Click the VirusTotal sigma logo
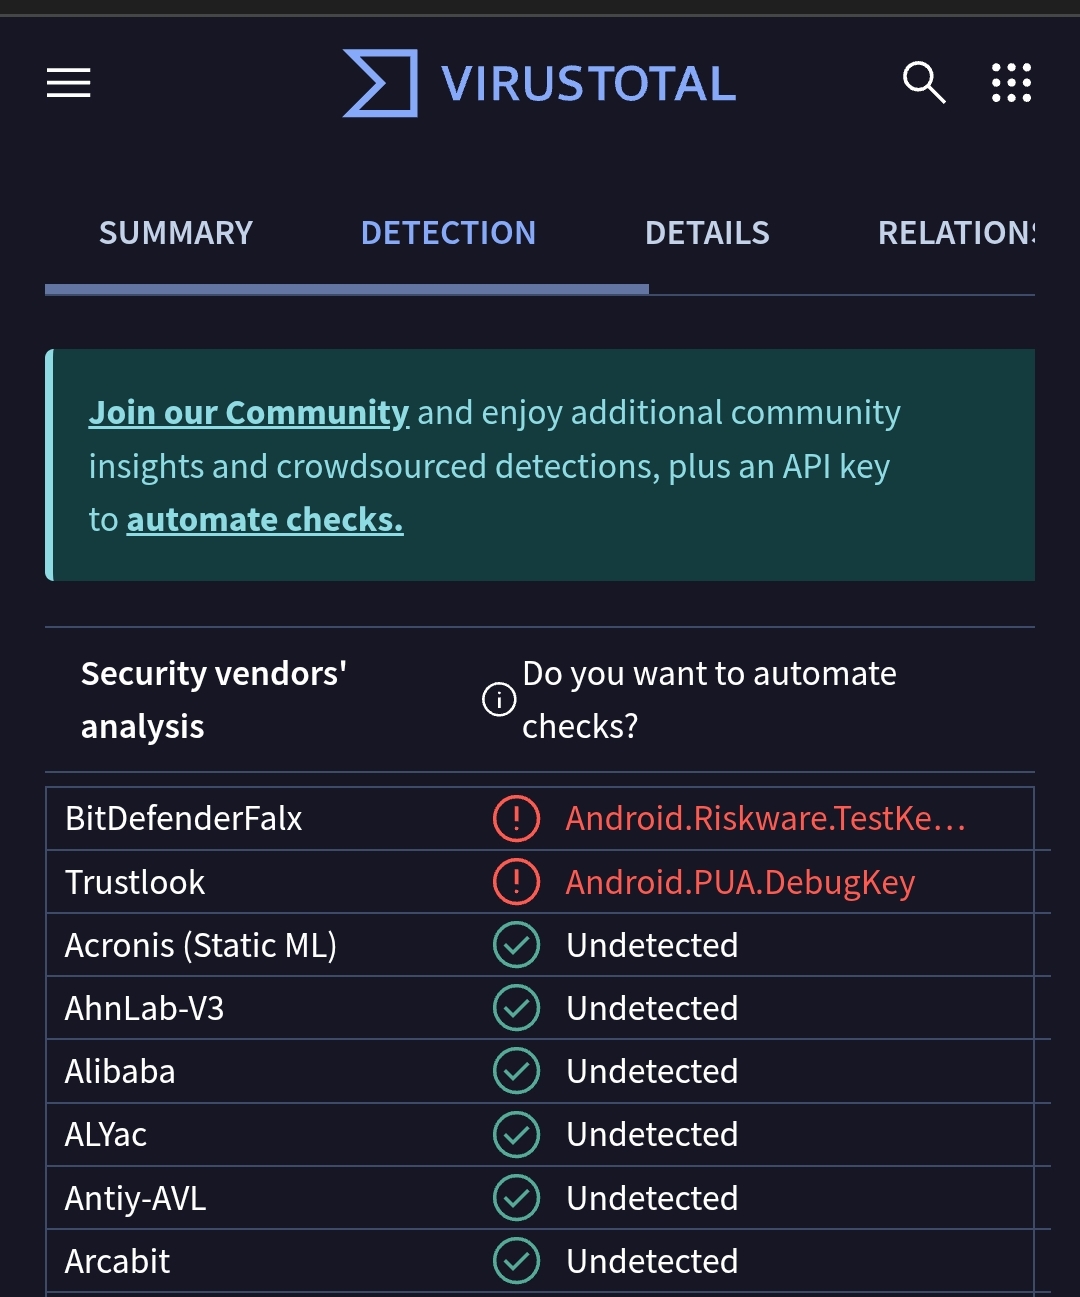The width and height of the screenshot is (1080, 1297). click(380, 83)
